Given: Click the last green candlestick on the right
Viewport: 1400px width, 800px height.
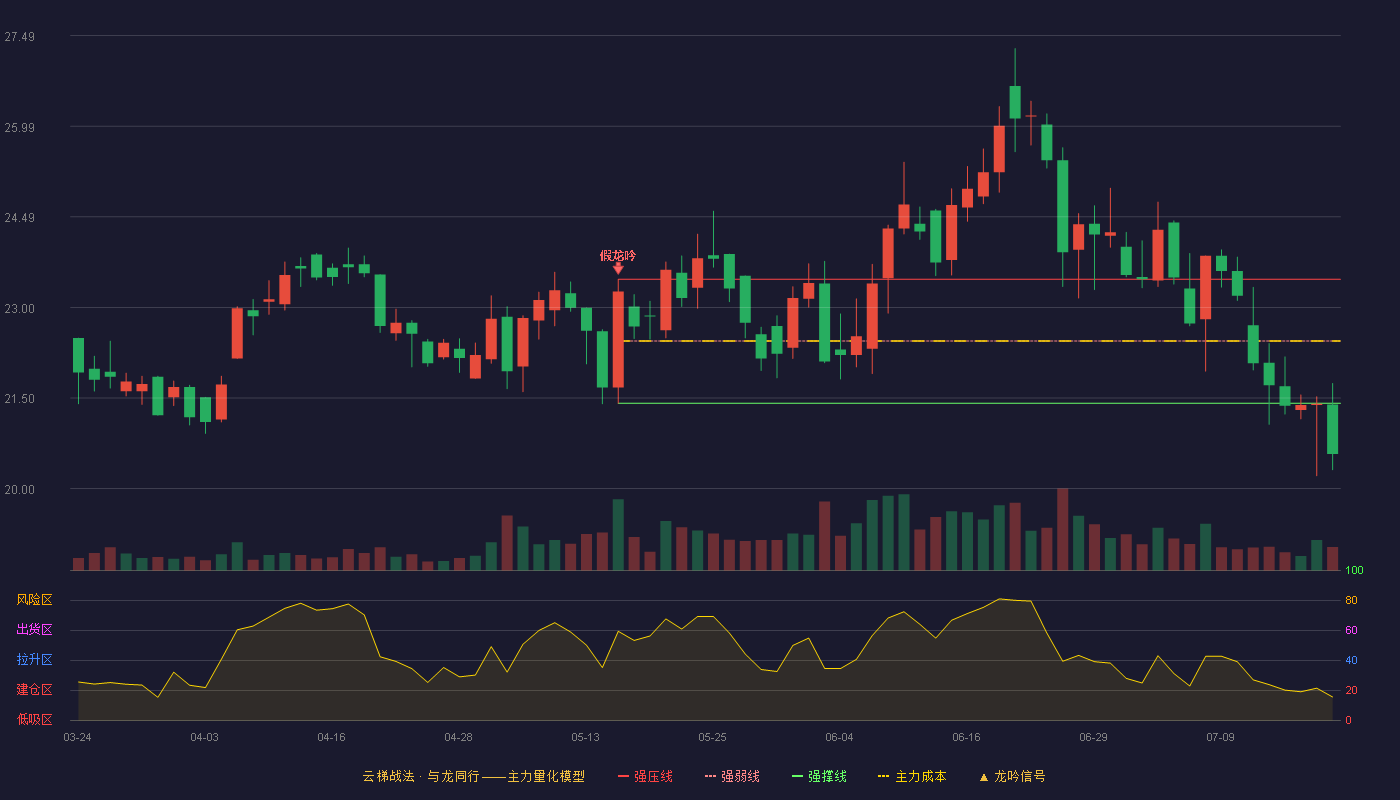Looking at the screenshot, I should point(1332,428).
